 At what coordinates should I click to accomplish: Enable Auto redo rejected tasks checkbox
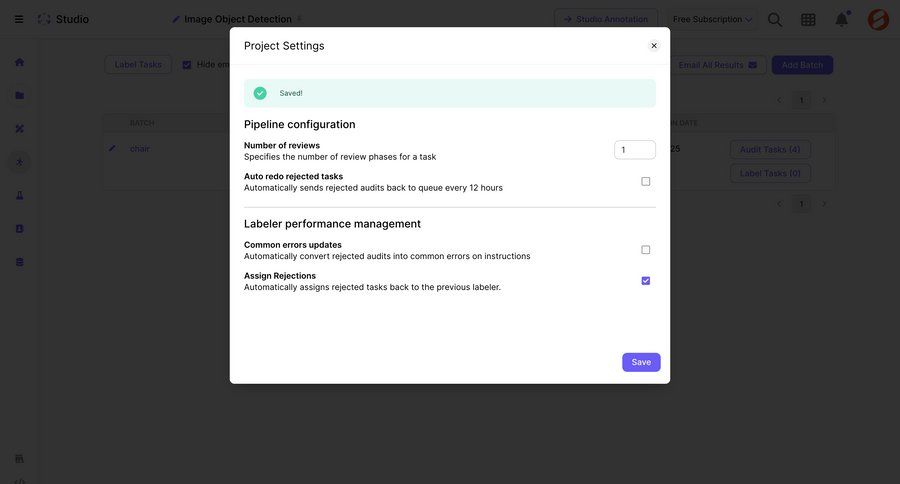click(646, 182)
